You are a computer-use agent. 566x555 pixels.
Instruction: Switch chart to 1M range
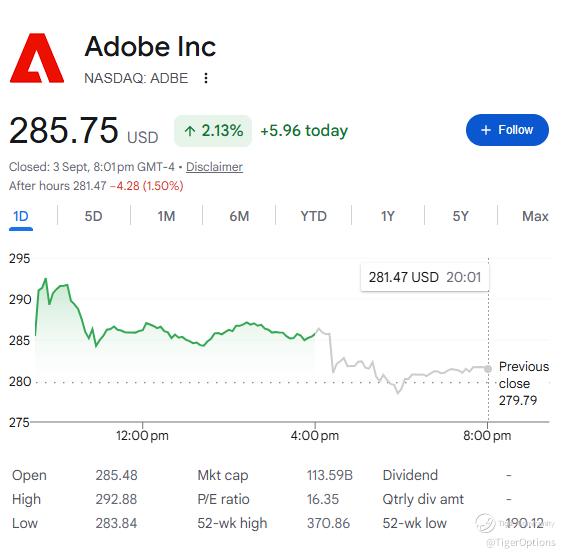[166, 217]
